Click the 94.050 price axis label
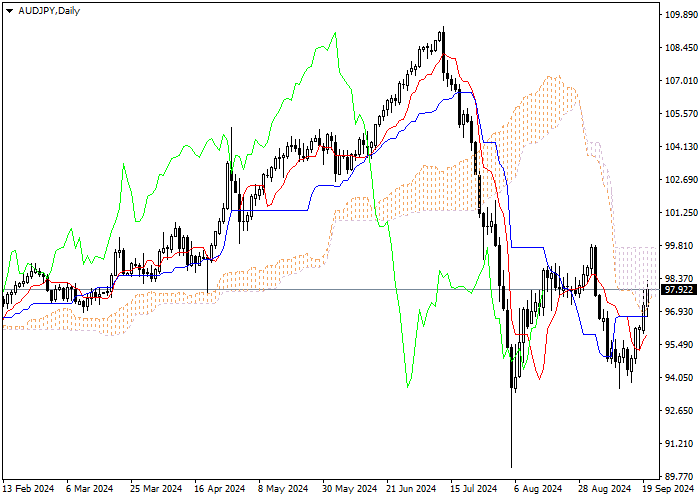This screenshot has width=700, height=500. (679, 378)
